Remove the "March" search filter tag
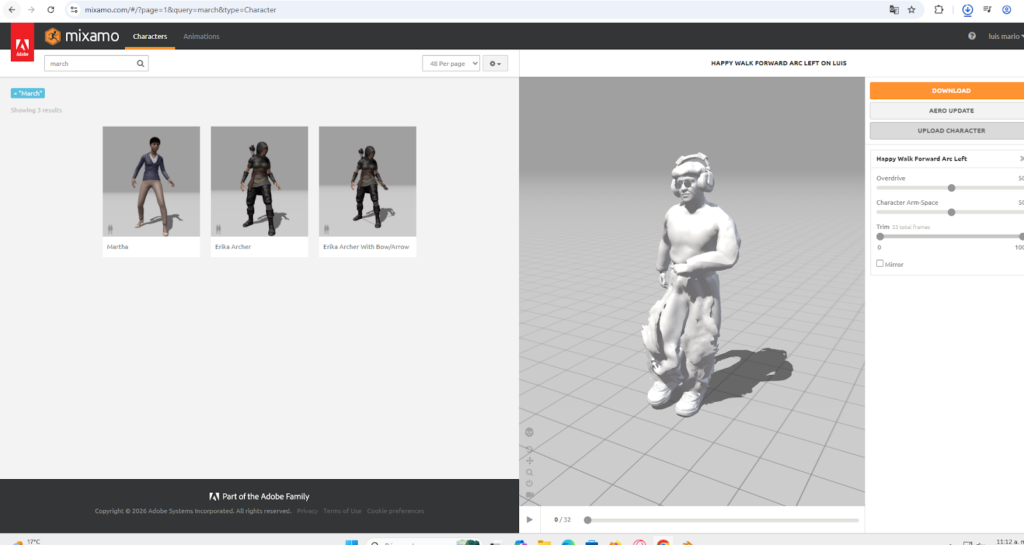Image resolution: width=1024 pixels, height=545 pixels. 27,93
